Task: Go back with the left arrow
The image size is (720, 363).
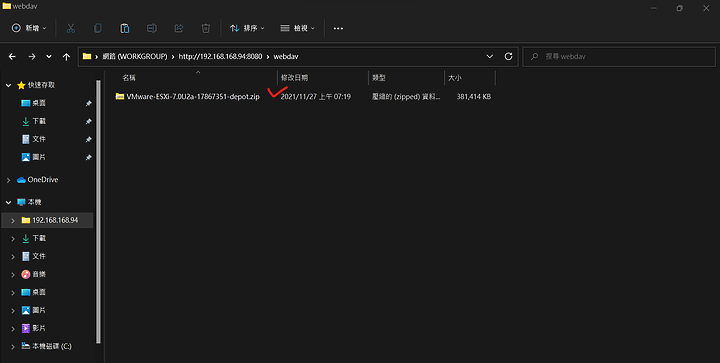Action: coord(12,56)
